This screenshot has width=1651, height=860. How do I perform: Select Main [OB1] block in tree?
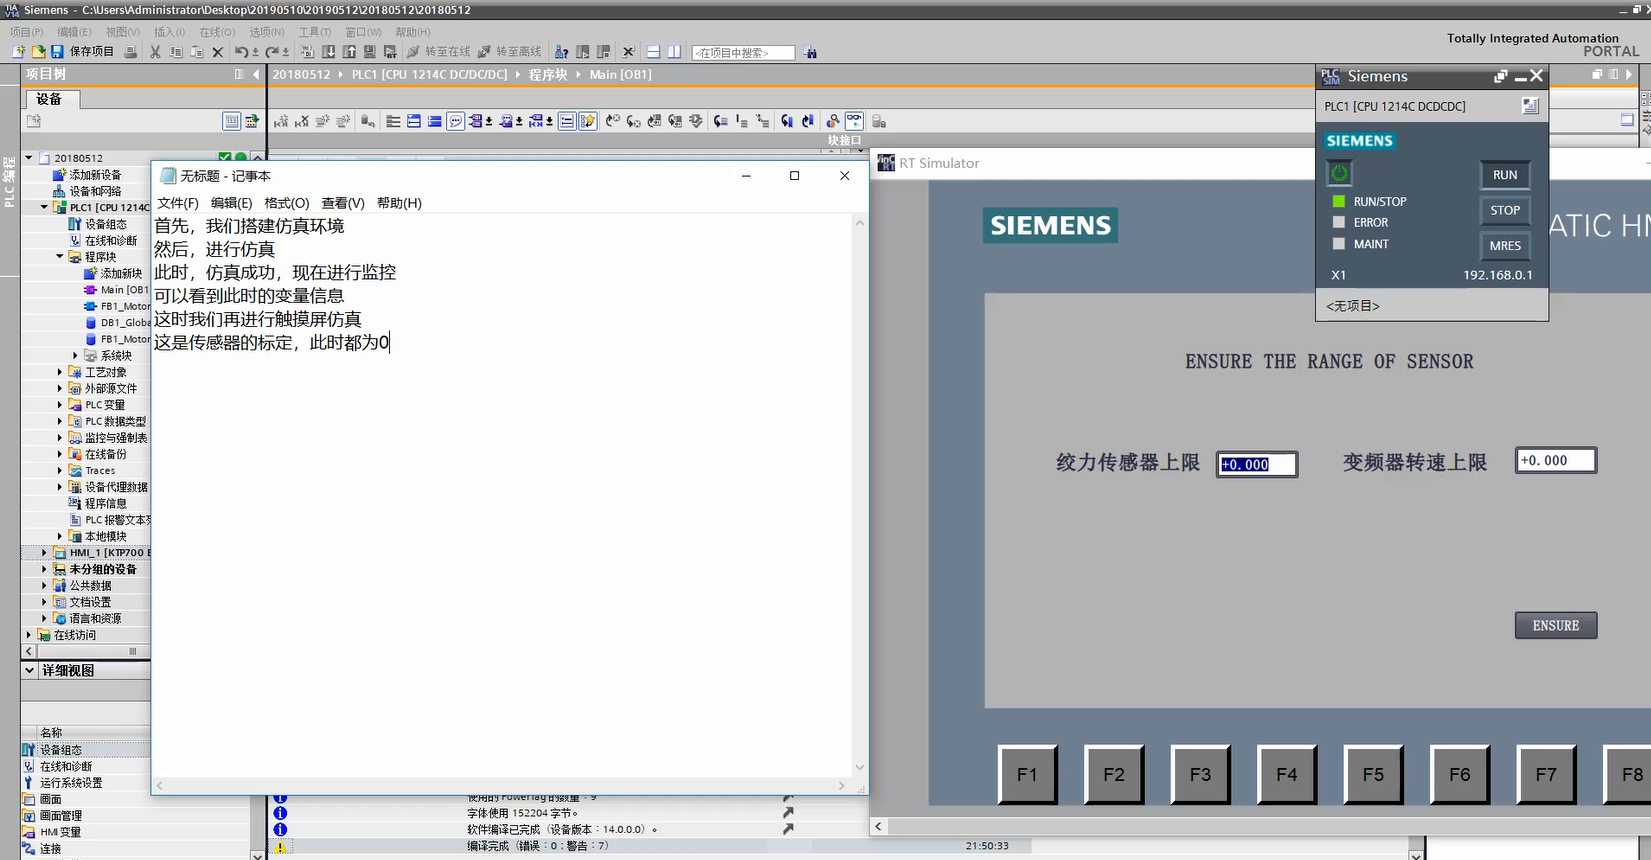coord(116,290)
